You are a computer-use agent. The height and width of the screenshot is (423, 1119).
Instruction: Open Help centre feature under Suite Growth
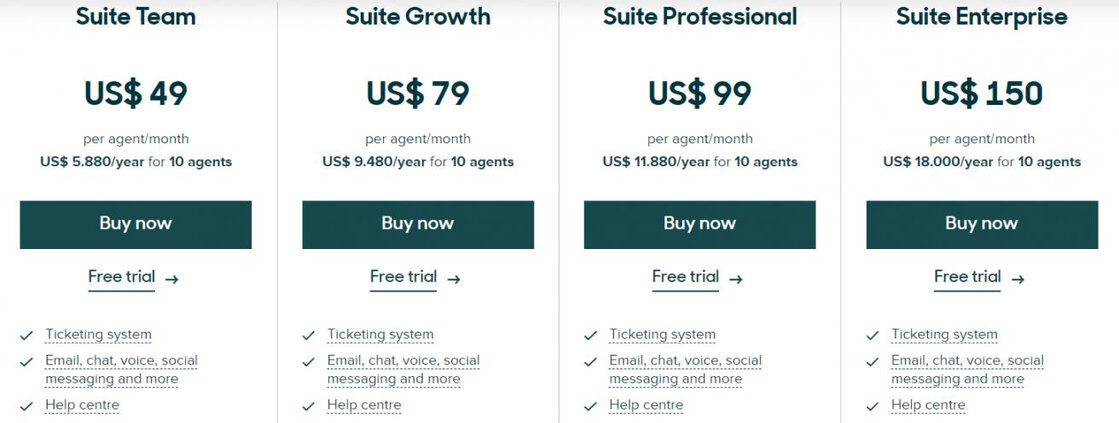coord(364,405)
